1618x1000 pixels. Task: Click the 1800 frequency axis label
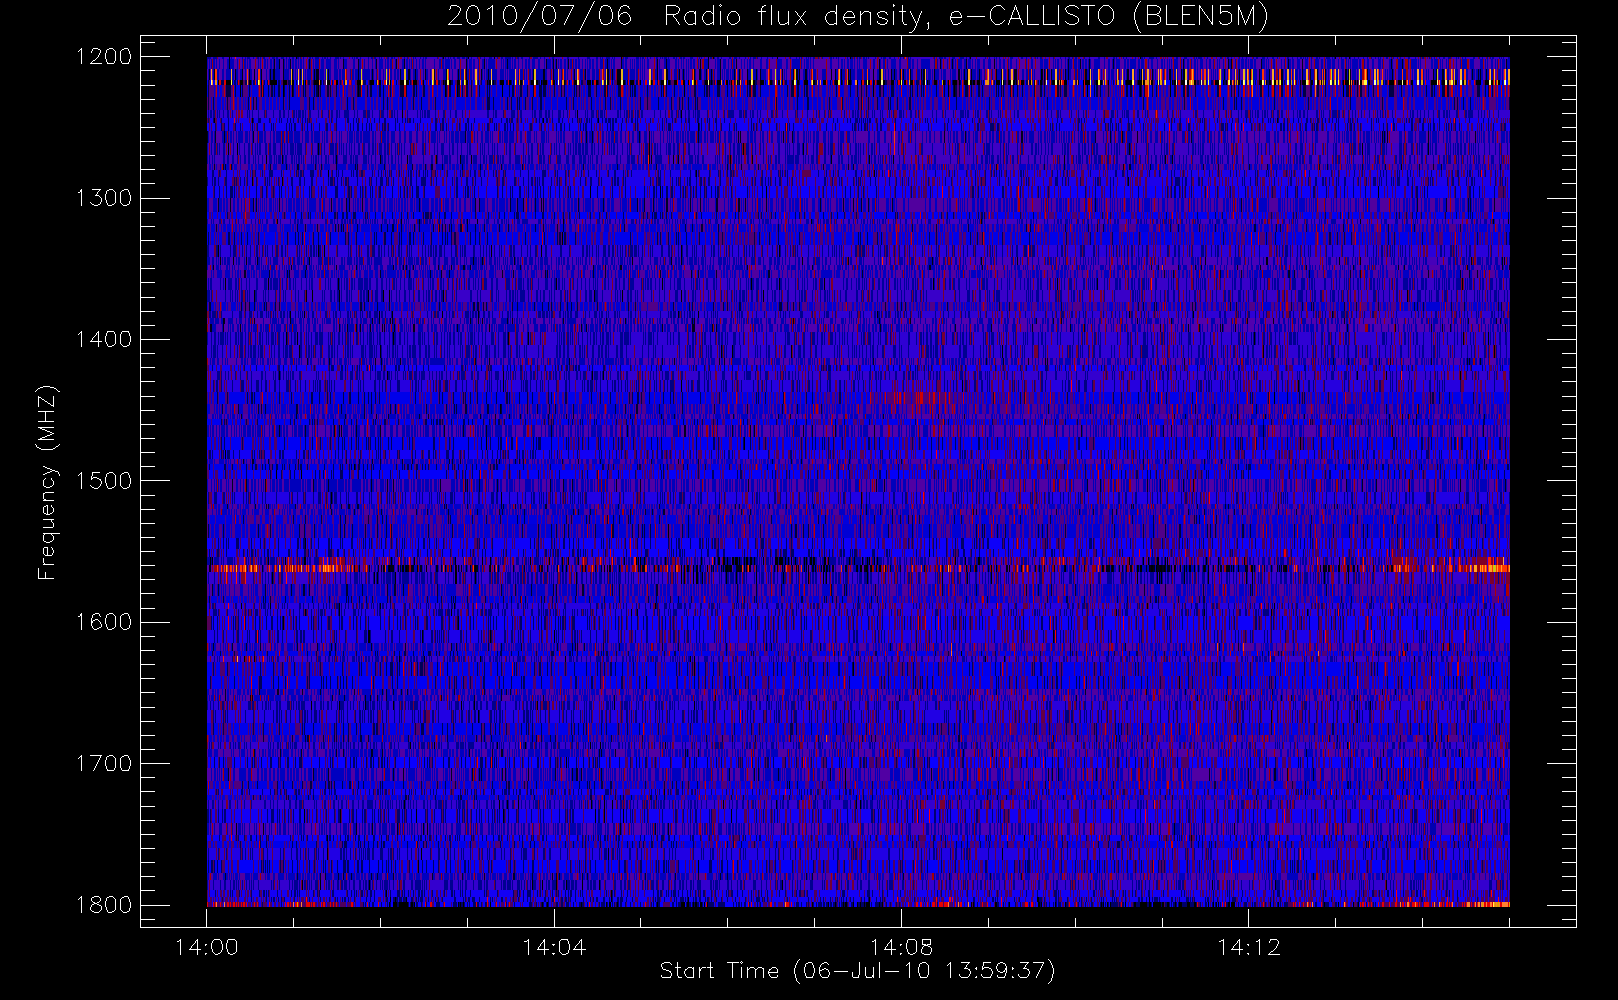pos(104,905)
